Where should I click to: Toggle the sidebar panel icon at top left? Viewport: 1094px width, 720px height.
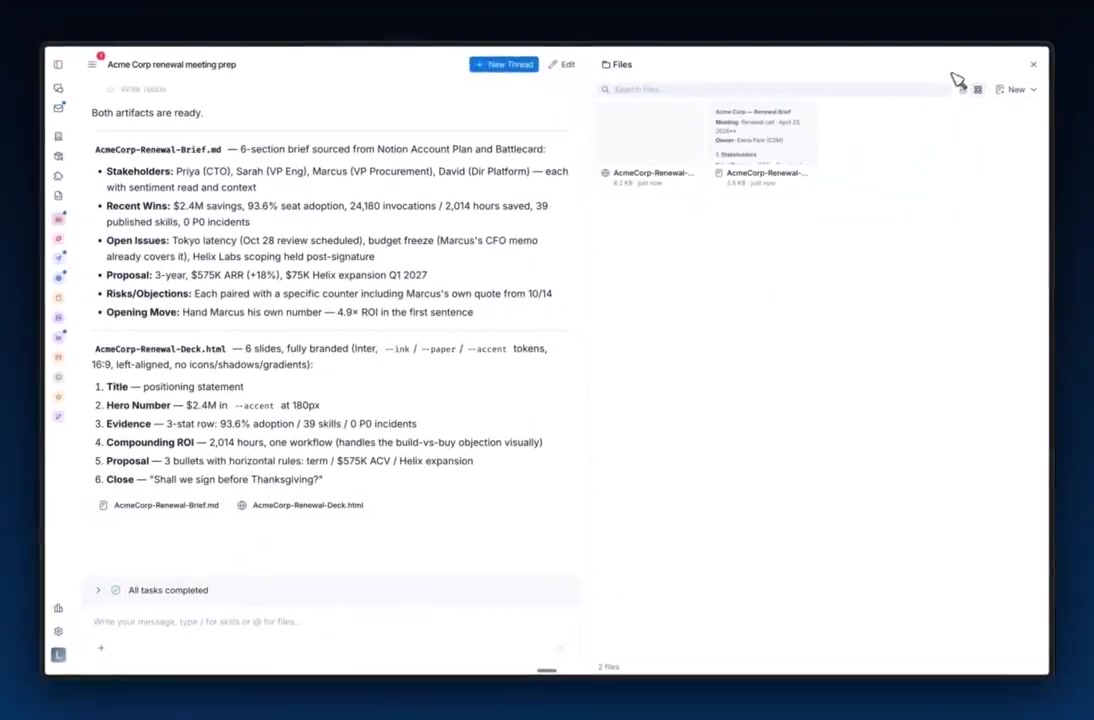pyautogui.click(x=59, y=65)
